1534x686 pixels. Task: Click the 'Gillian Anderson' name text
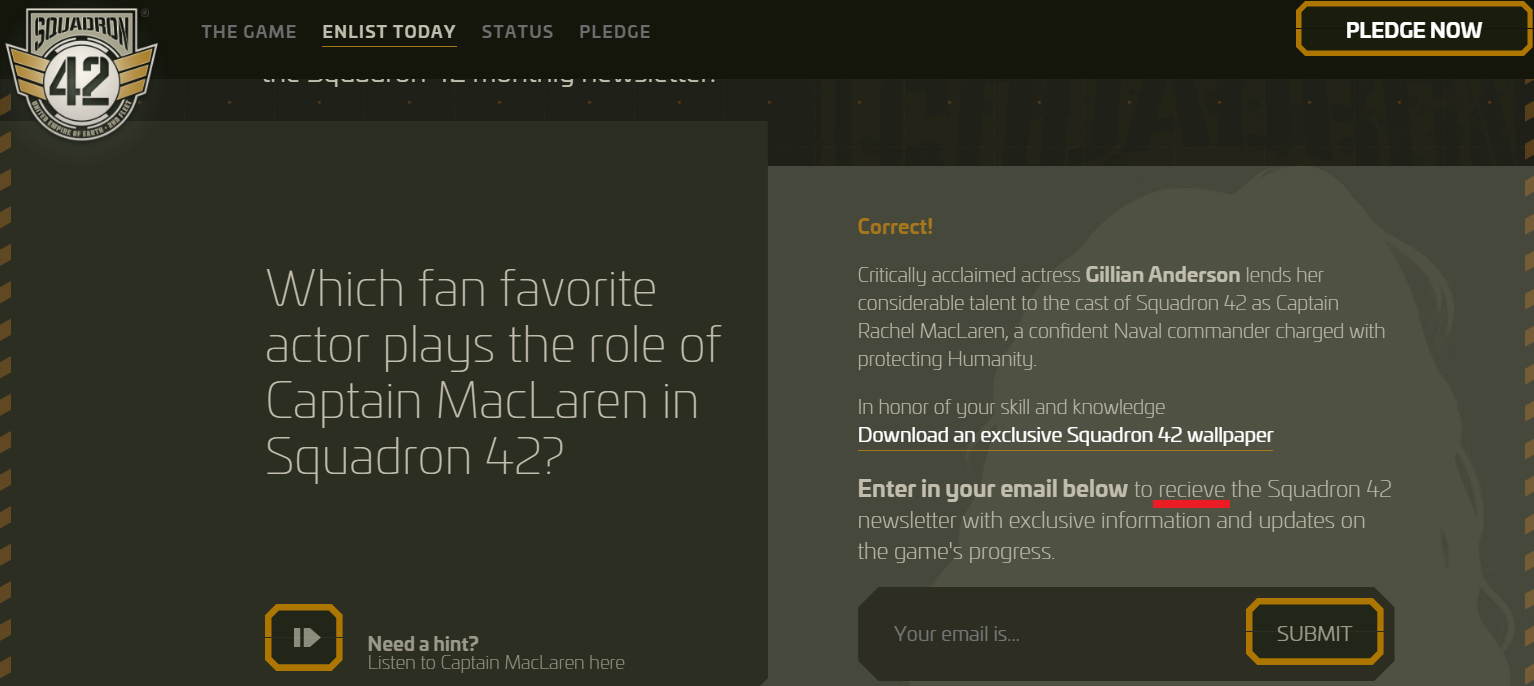tap(1162, 275)
